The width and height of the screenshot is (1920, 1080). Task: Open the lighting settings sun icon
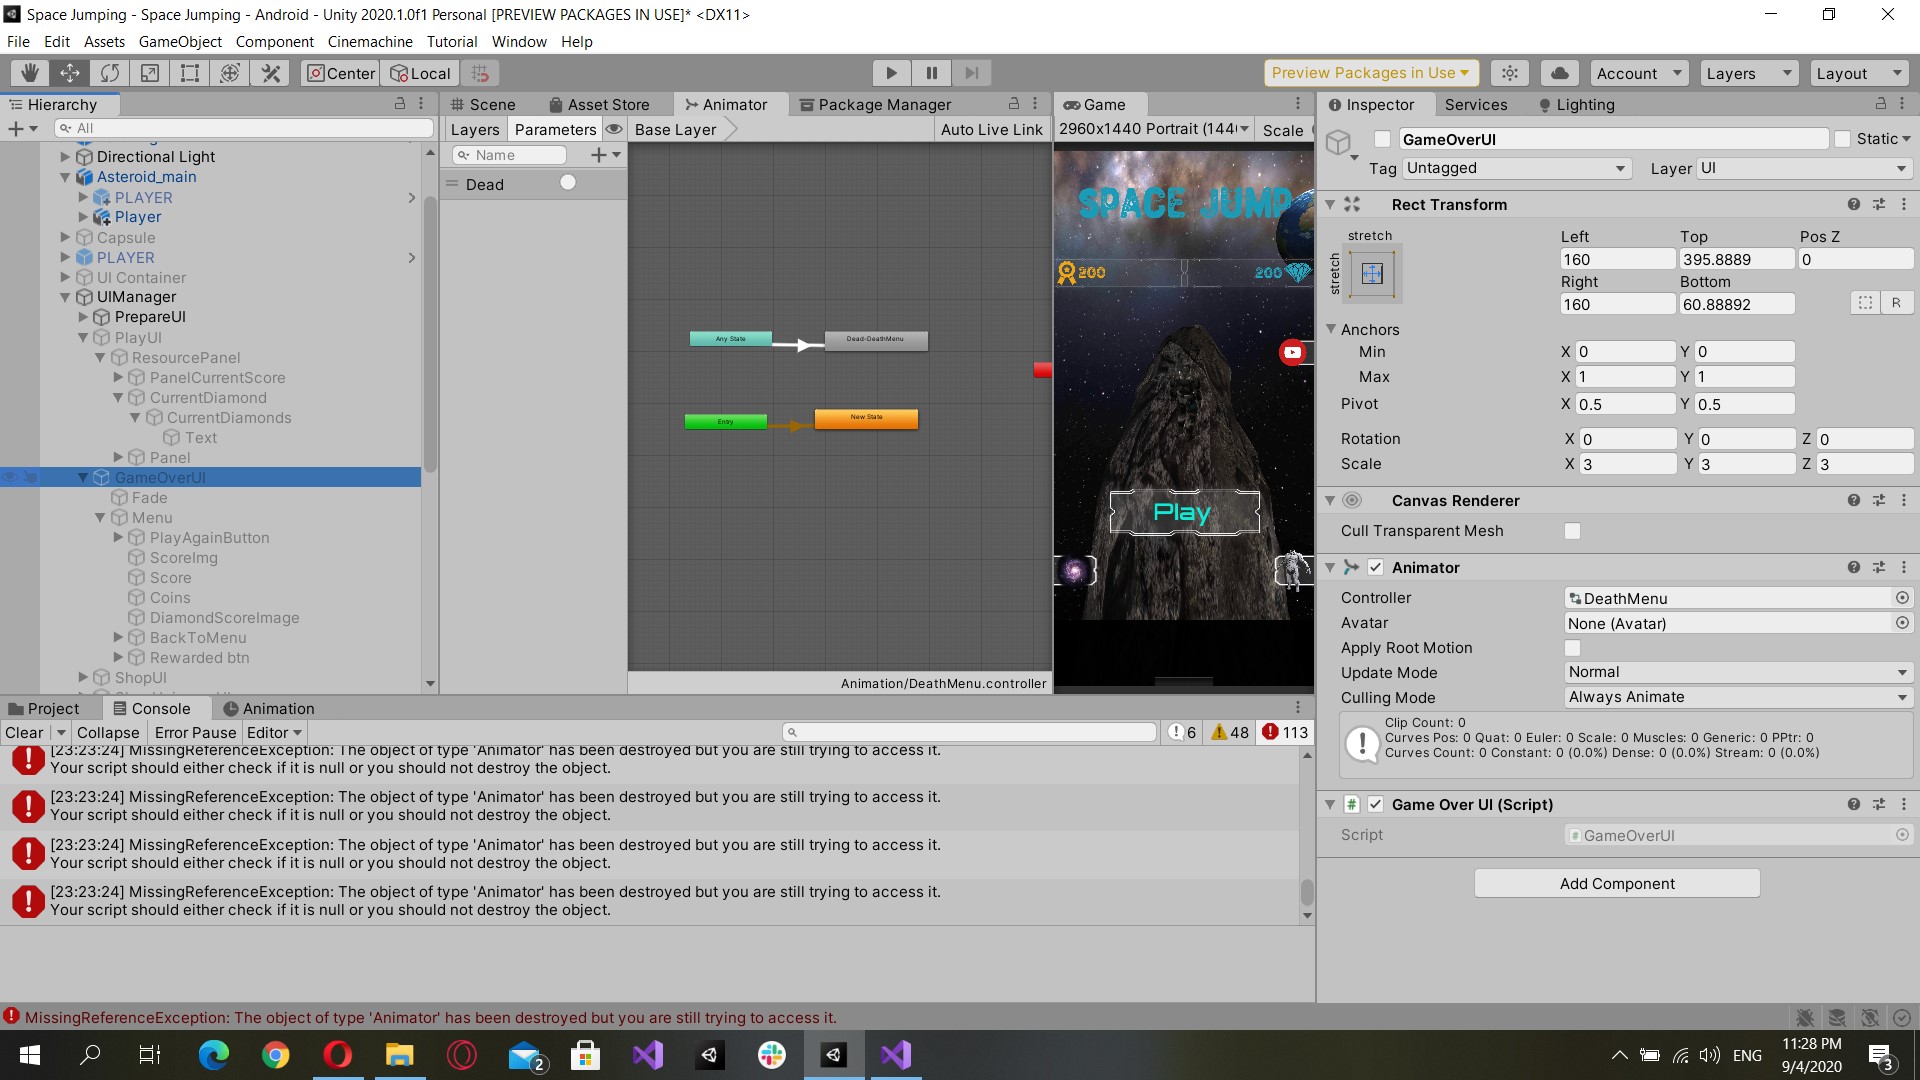[x=1510, y=73]
